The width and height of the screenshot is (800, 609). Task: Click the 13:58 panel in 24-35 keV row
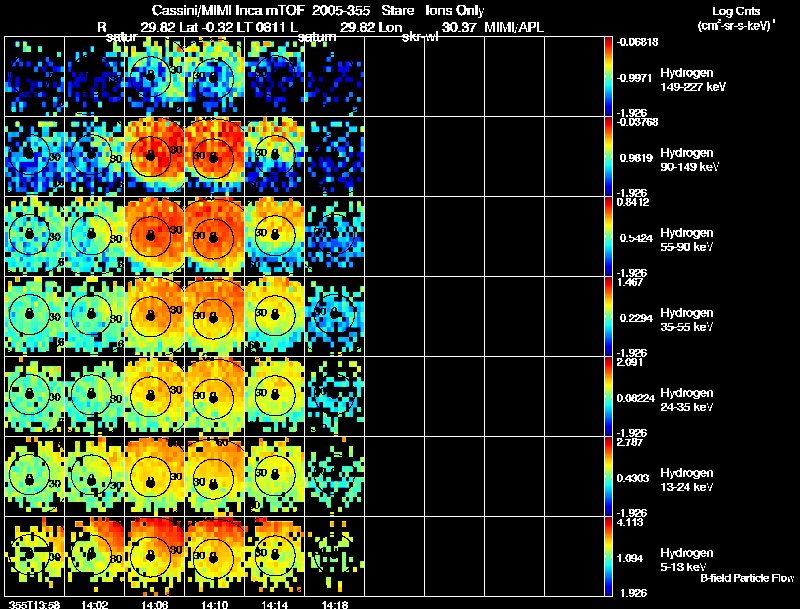35,396
